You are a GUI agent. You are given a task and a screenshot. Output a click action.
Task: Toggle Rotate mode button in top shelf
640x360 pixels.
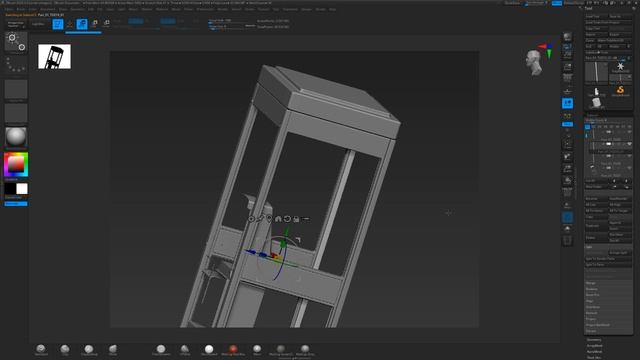(x=106, y=24)
